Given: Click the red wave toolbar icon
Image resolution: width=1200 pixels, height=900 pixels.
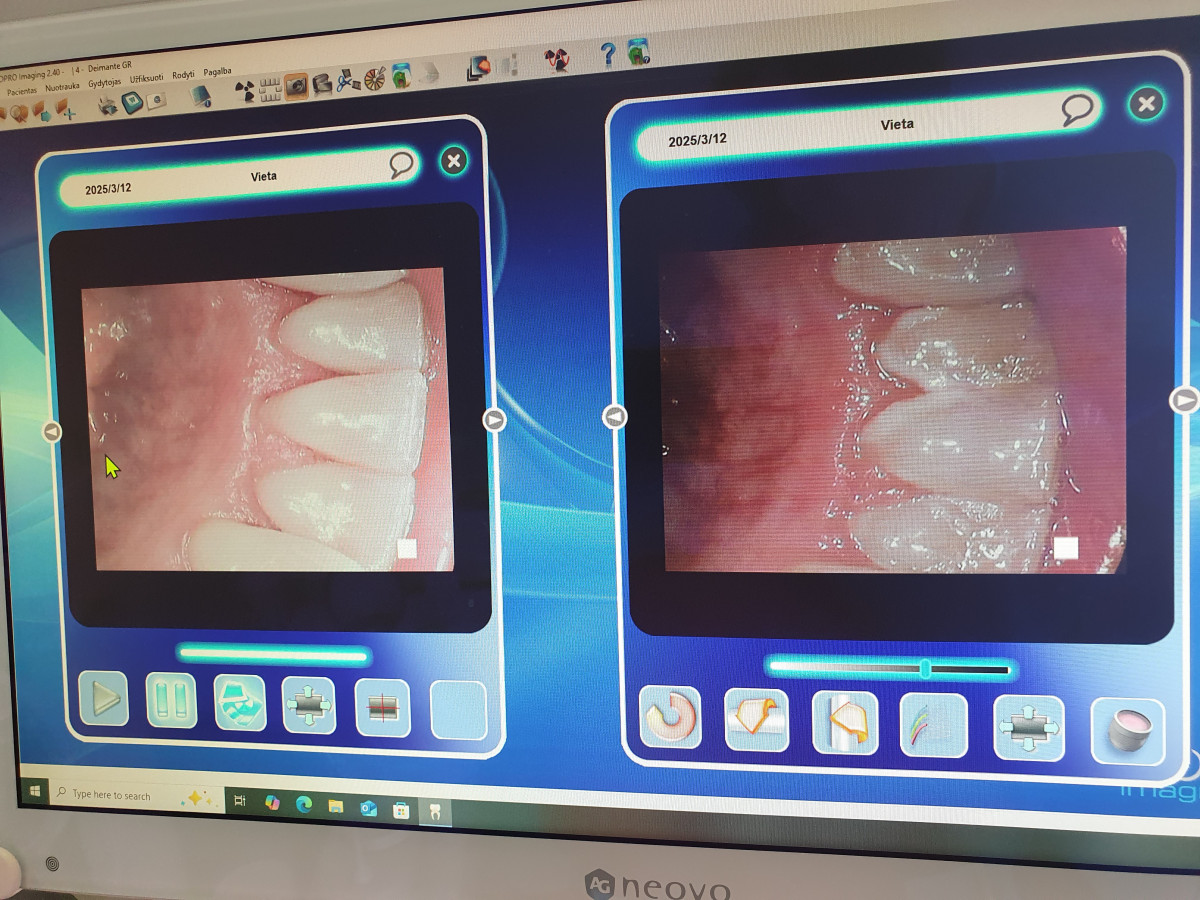Looking at the screenshot, I should click(x=557, y=60).
